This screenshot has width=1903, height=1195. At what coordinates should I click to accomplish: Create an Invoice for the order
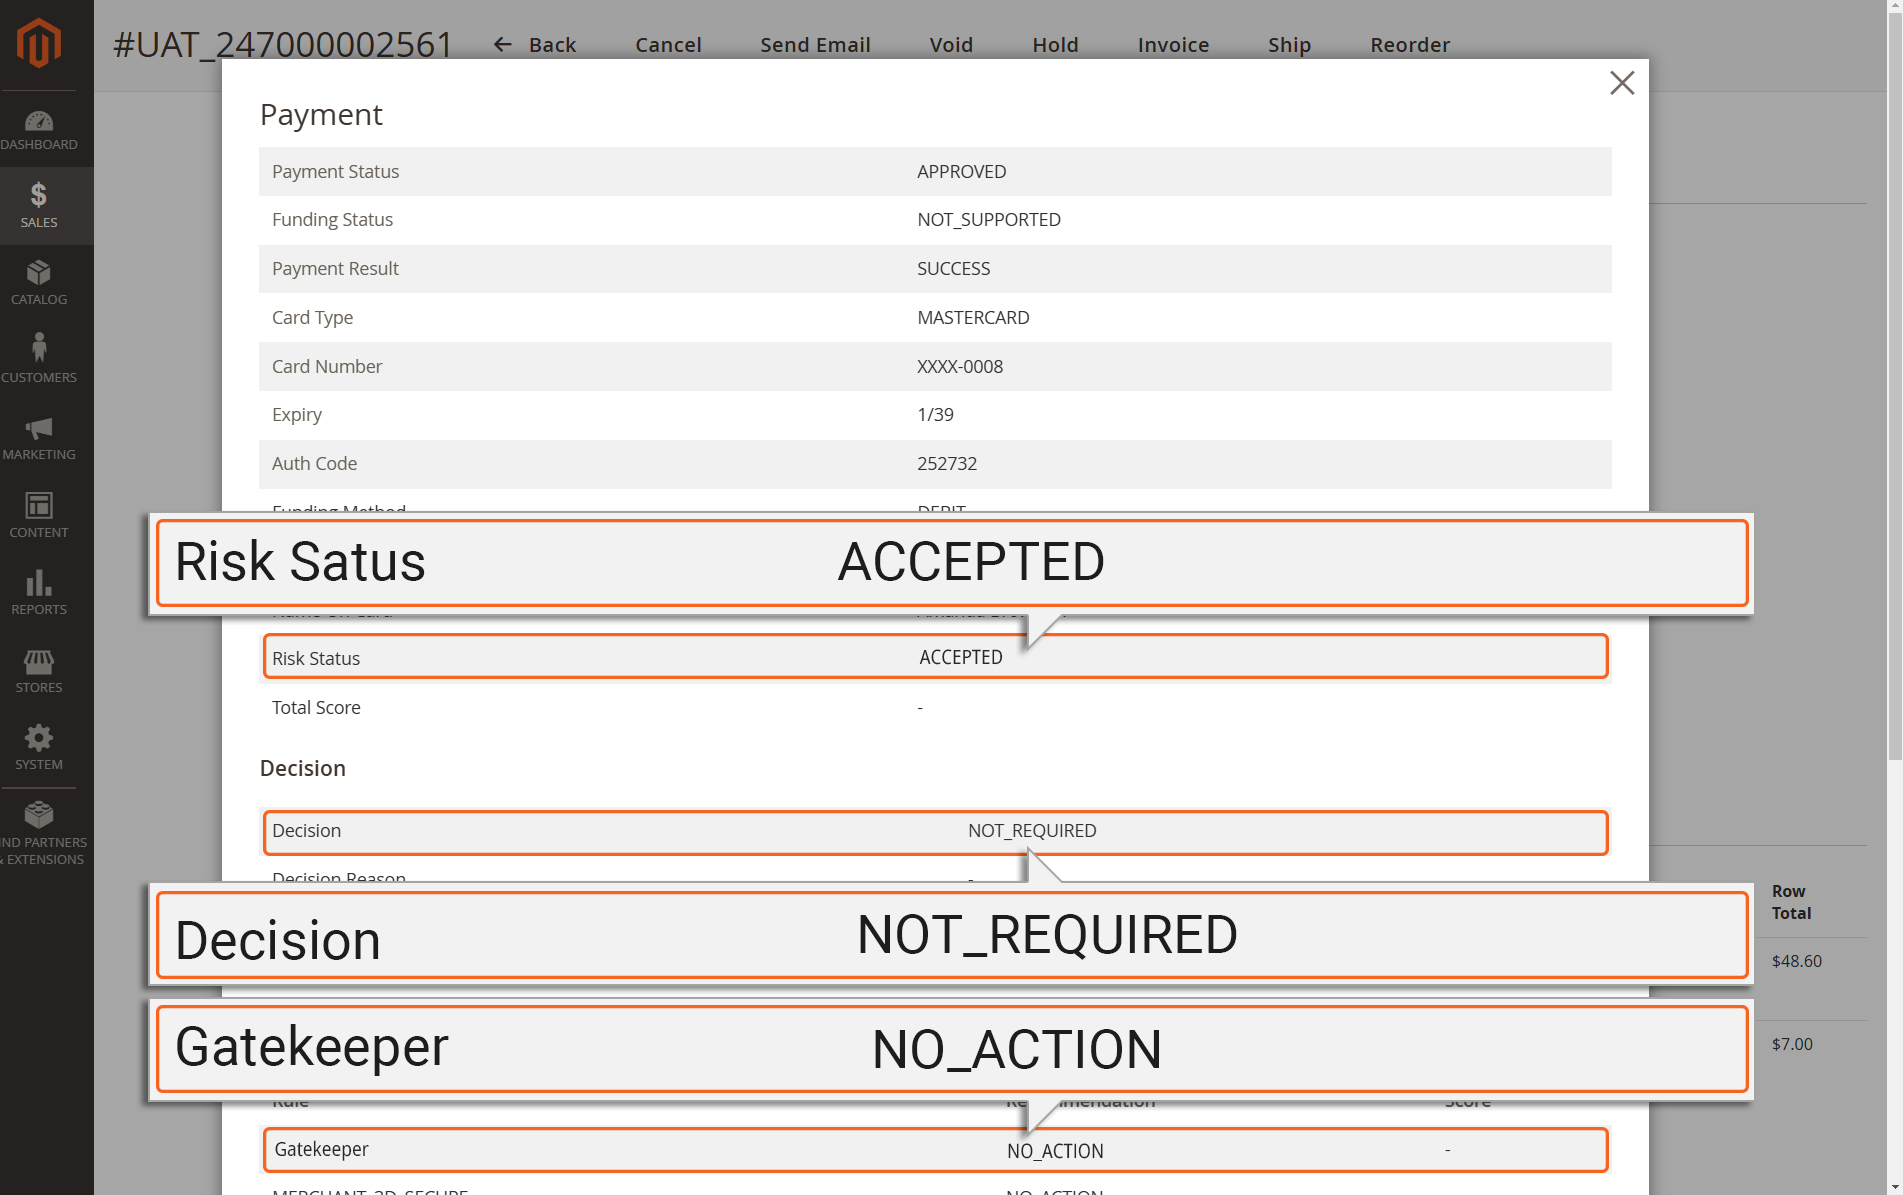pyautogui.click(x=1173, y=45)
